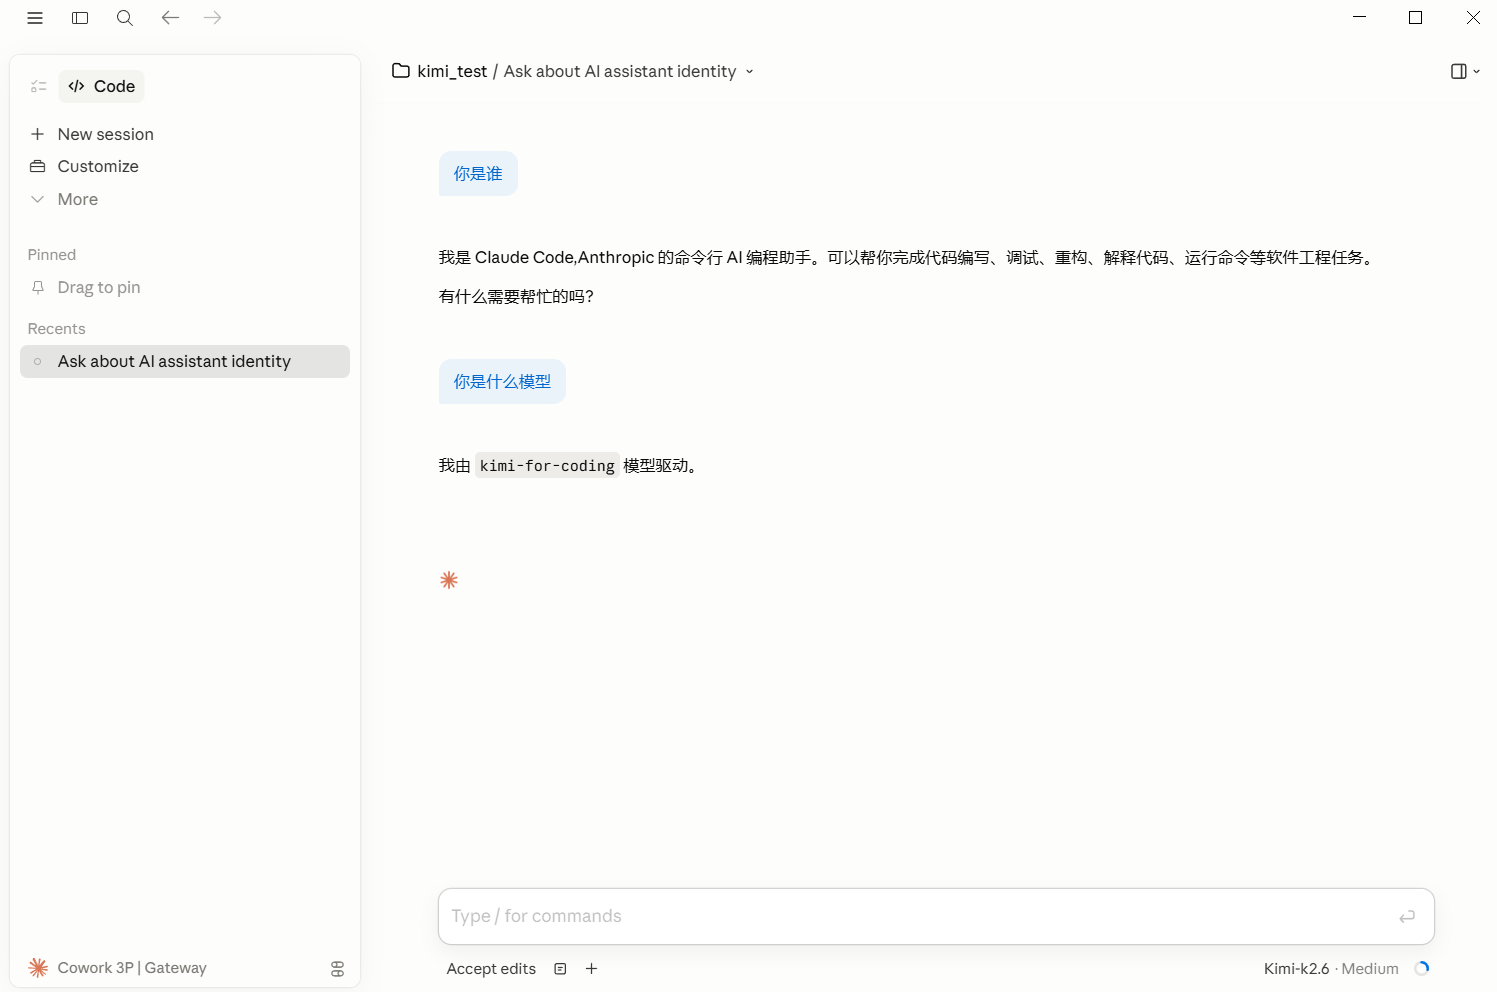This screenshot has height=992, width=1497.
Task: Click the 你是什么模型 user message
Action: click(502, 382)
